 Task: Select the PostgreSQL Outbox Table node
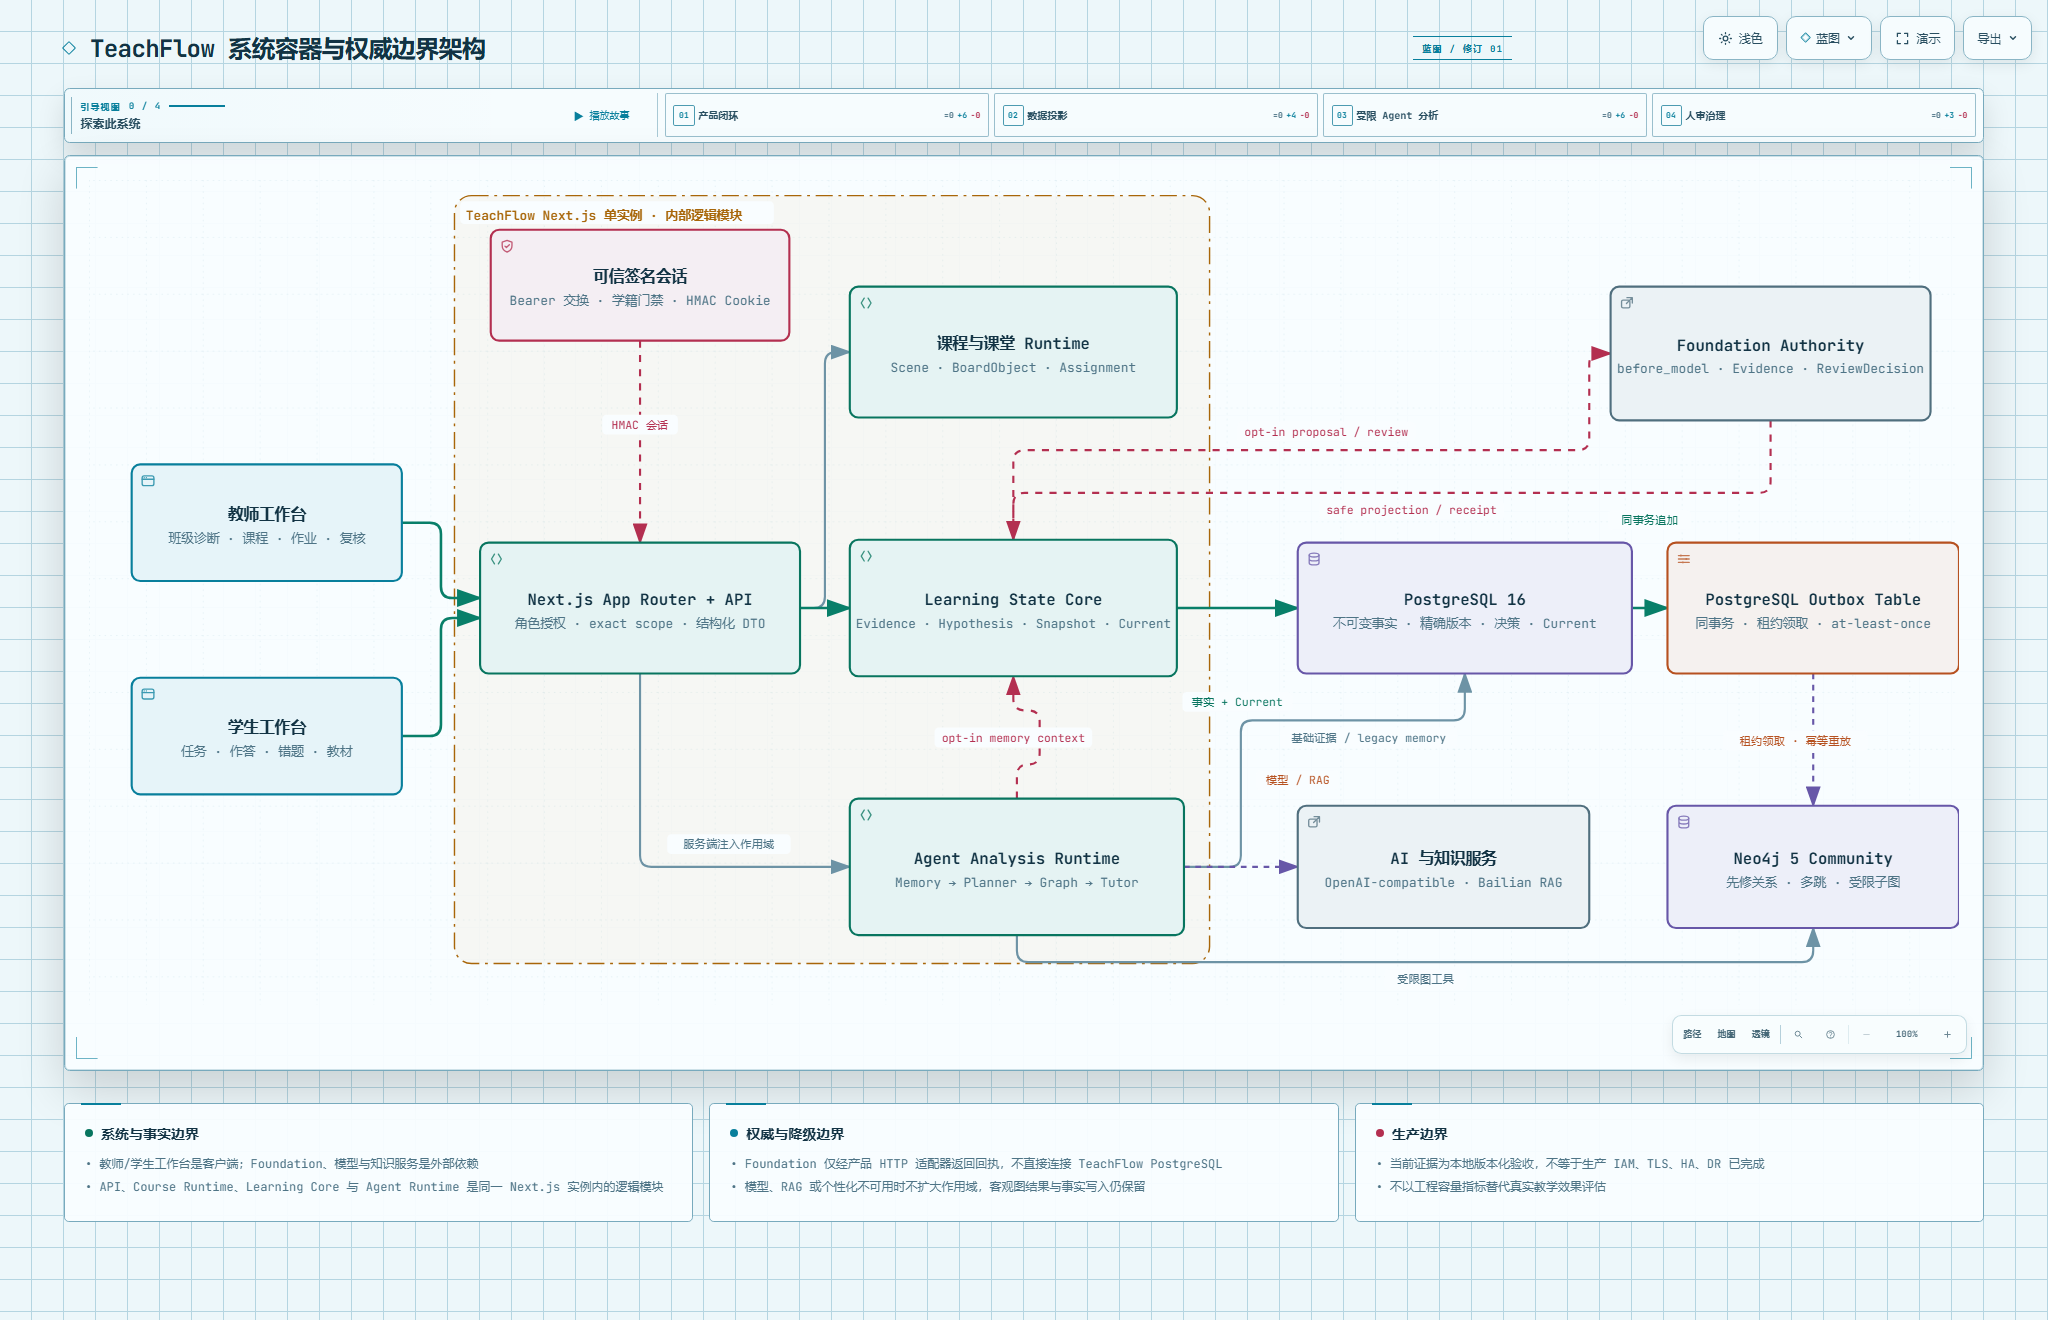click(1813, 608)
